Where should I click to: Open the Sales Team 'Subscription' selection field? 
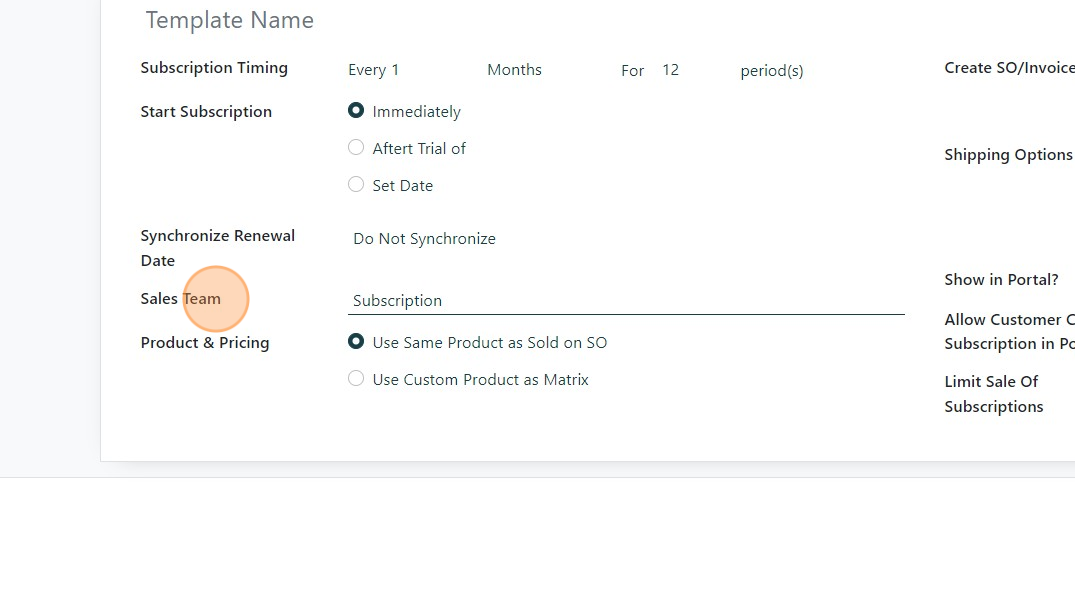click(625, 301)
